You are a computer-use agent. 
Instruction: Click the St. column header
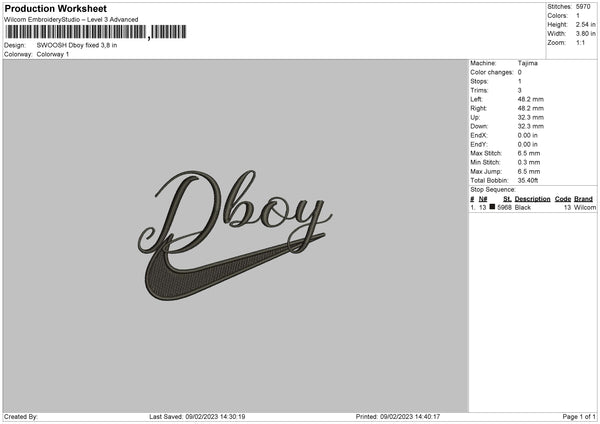(x=507, y=199)
